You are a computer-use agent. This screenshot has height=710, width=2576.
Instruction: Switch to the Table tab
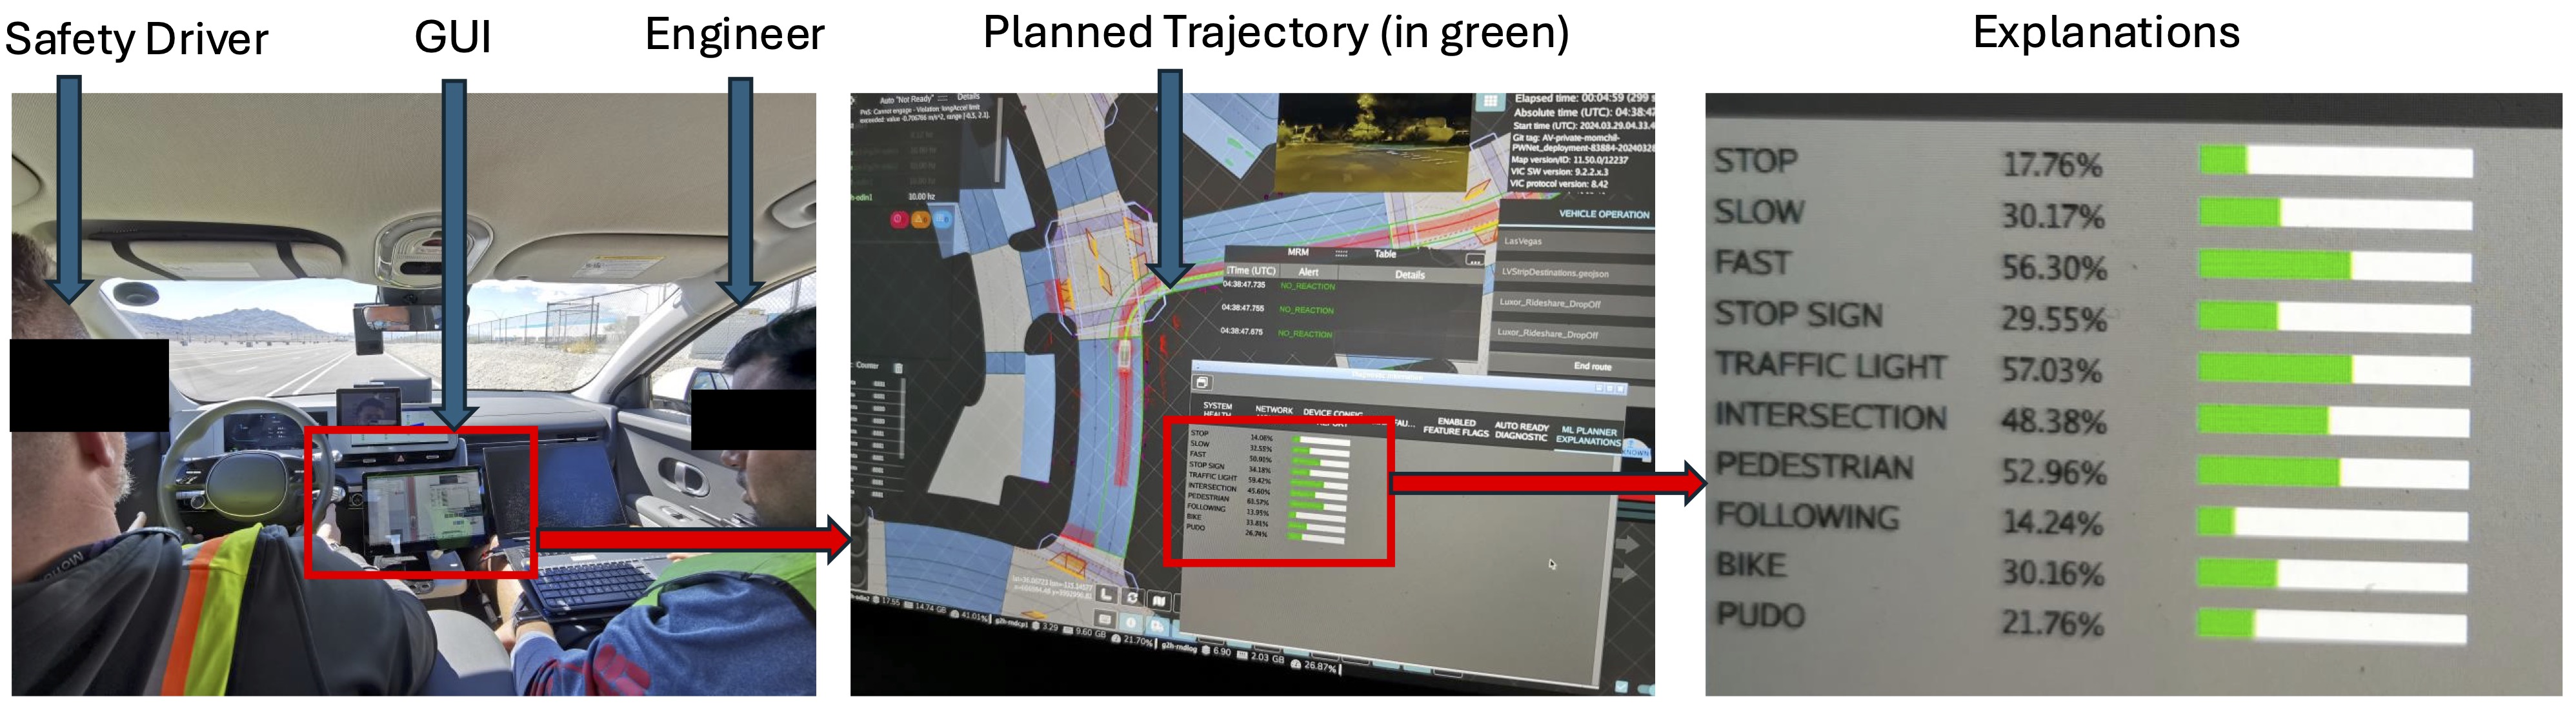pos(1385,254)
